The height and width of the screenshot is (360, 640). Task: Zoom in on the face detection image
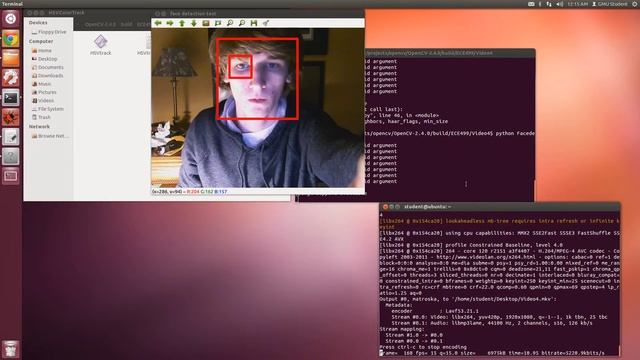click(x=230, y=23)
